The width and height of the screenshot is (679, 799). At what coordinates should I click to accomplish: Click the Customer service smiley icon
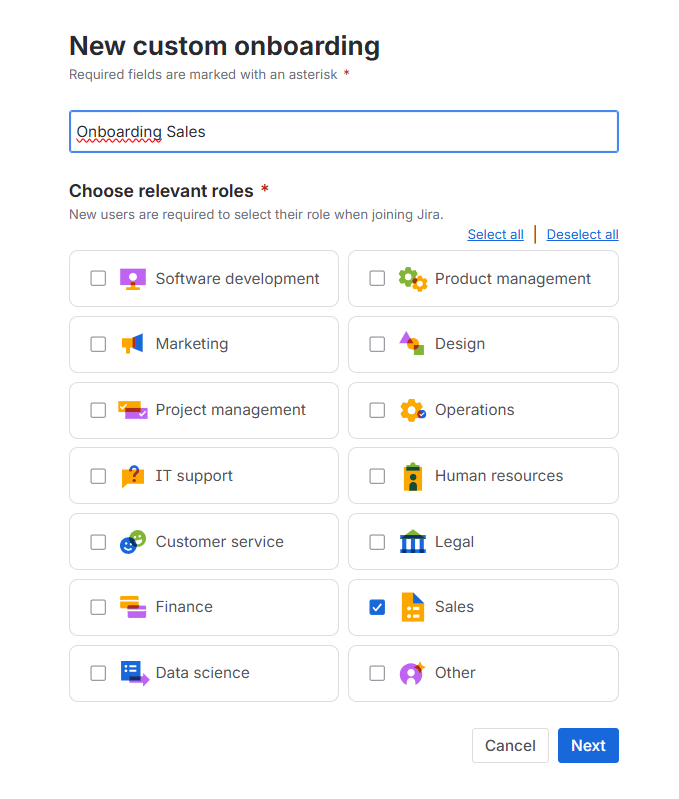pyautogui.click(x=133, y=542)
